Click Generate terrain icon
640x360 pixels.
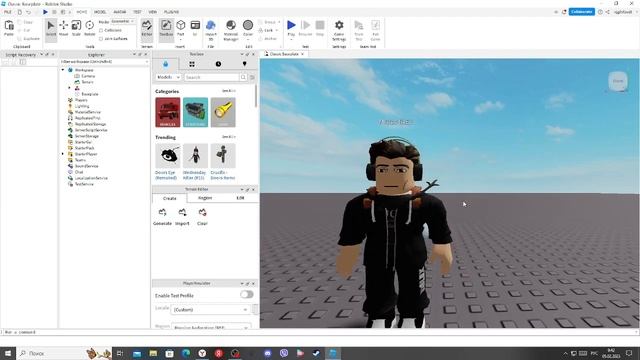[162, 212]
